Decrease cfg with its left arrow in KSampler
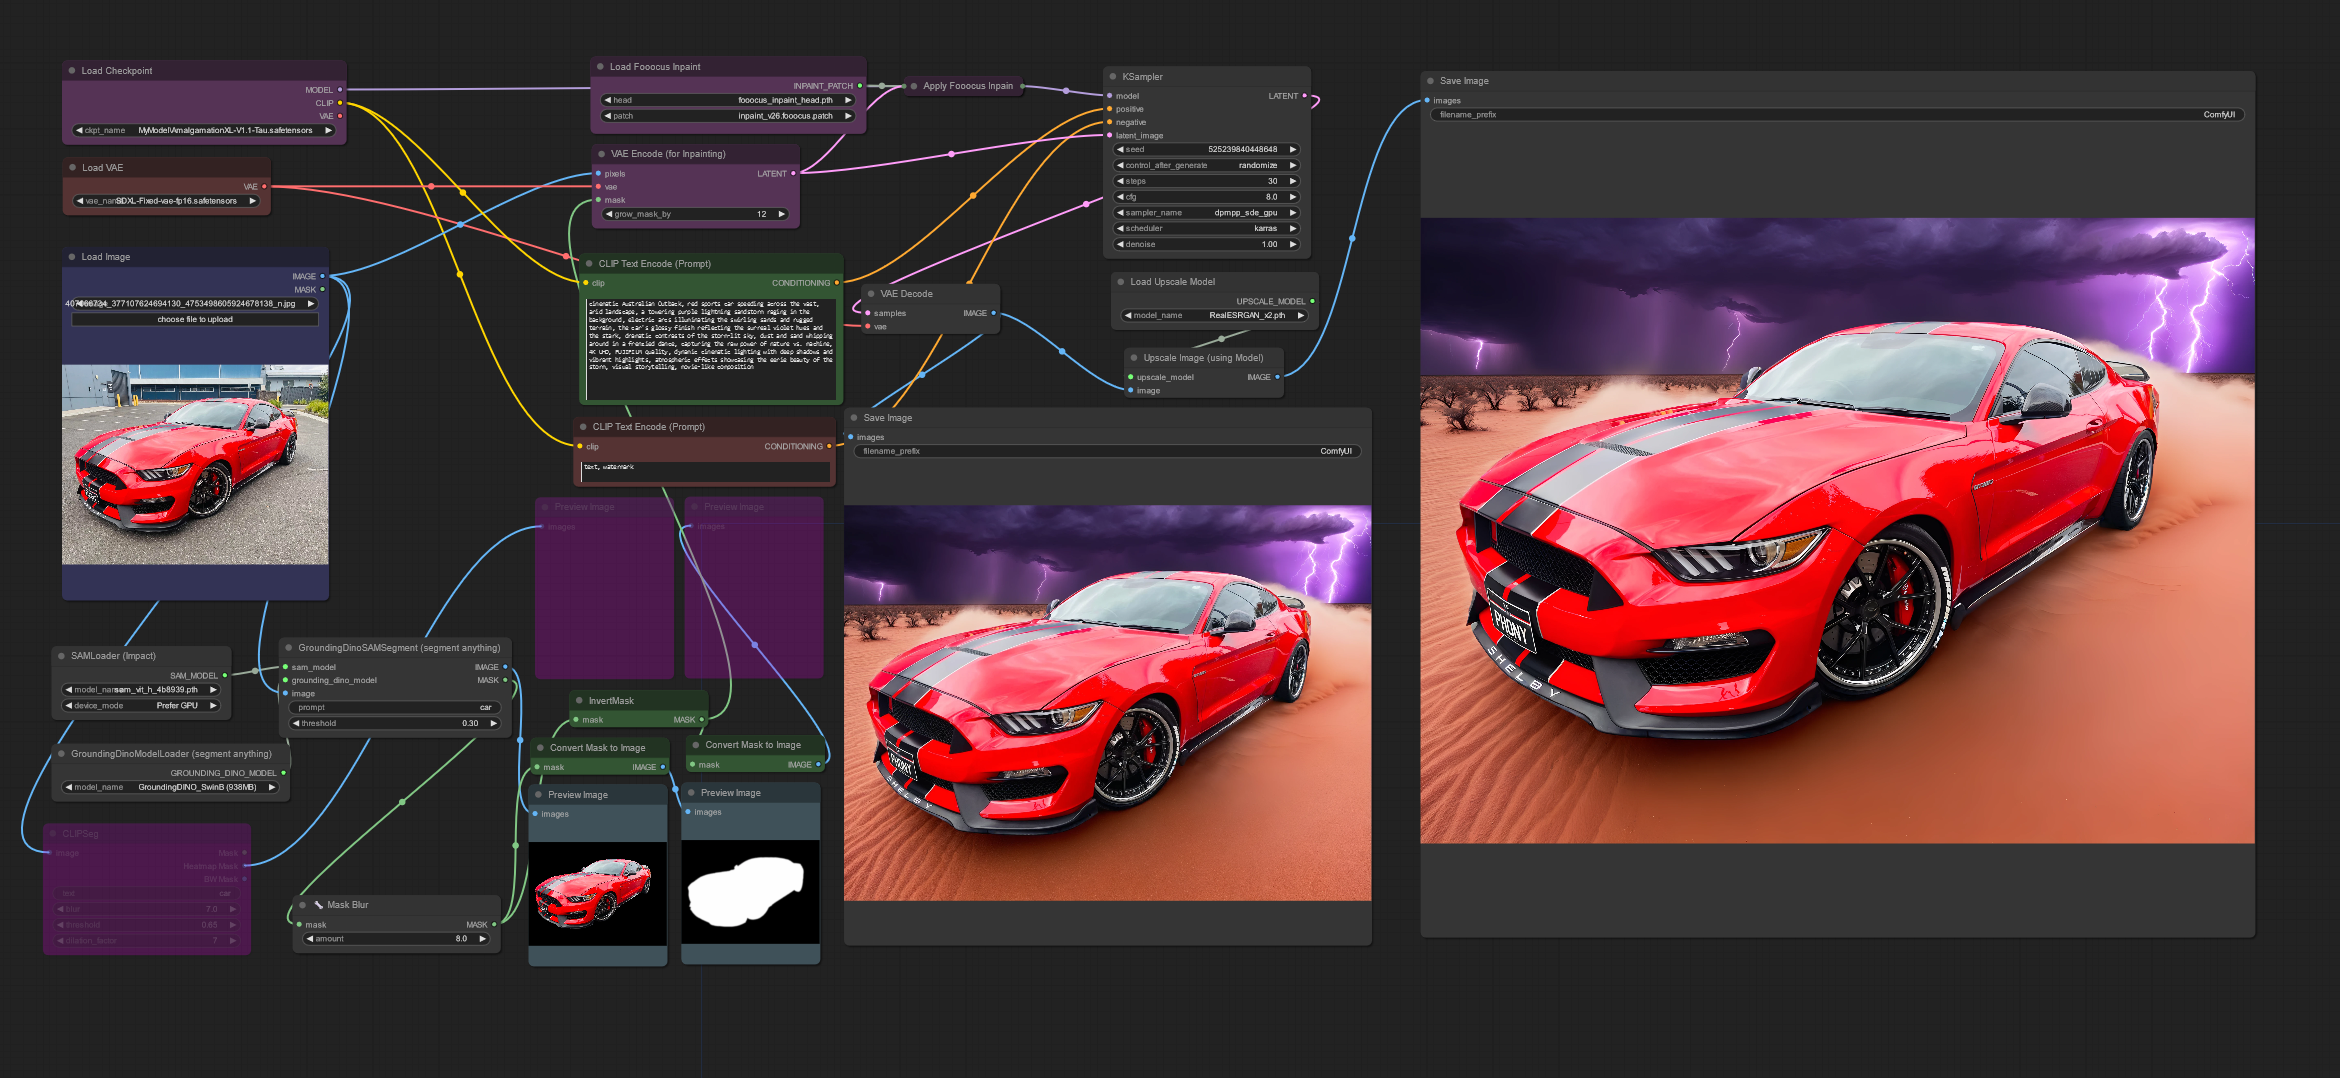 (x=1120, y=197)
